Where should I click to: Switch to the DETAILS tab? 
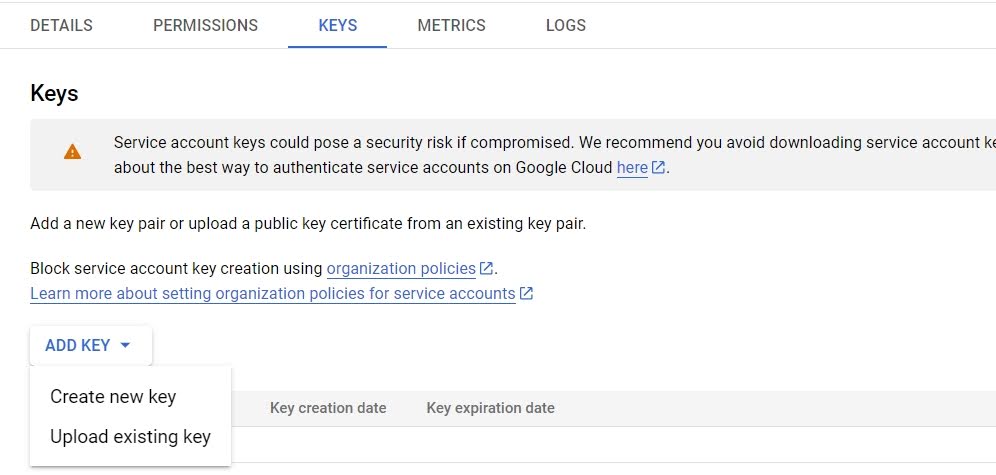62,25
